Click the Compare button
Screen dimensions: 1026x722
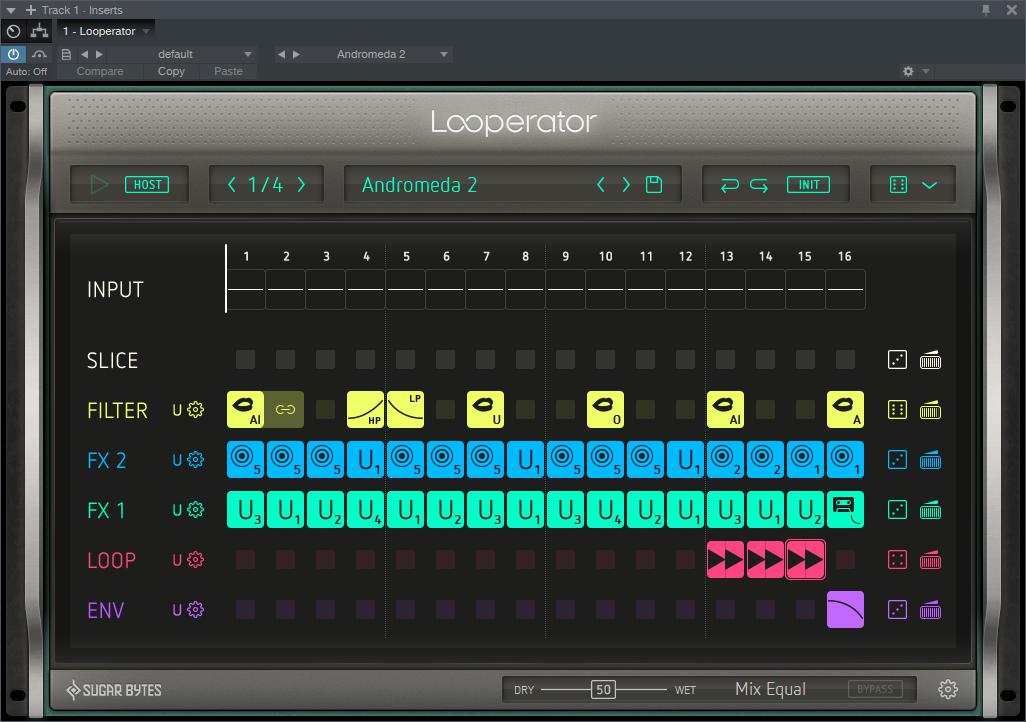tap(99, 71)
